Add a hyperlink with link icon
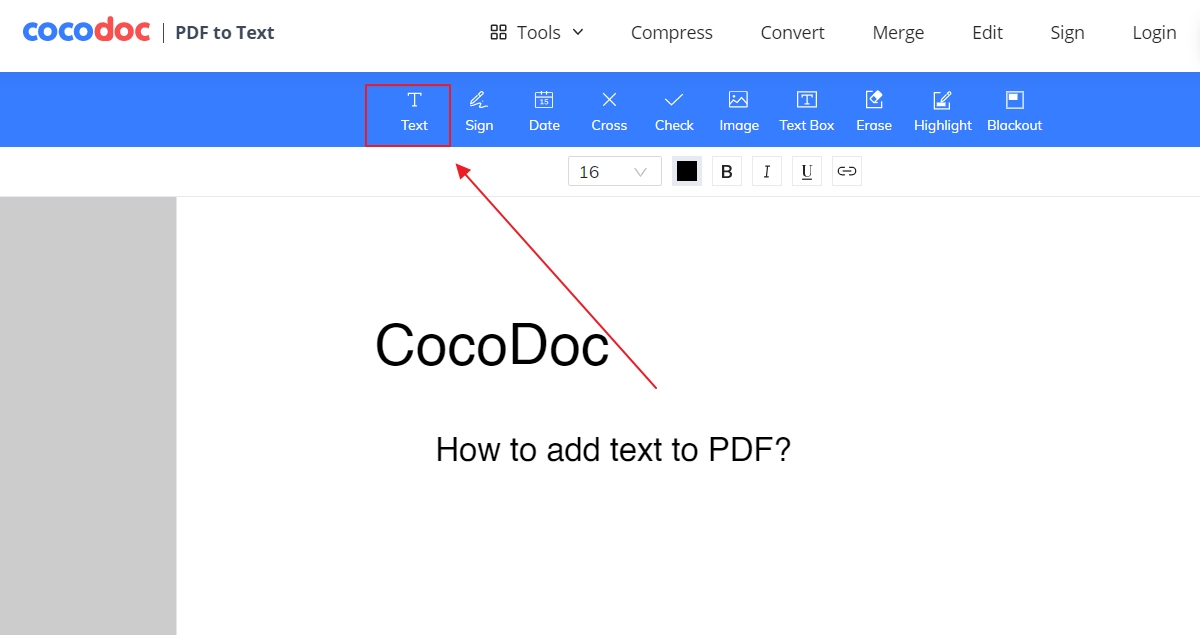Viewport: 1200px width, 635px height. pyautogui.click(x=847, y=171)
